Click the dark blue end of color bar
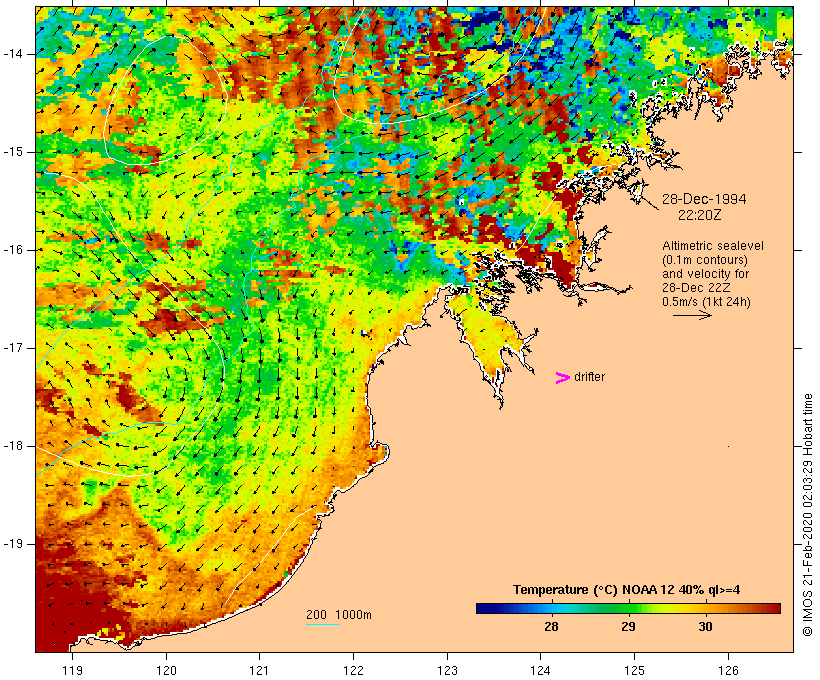This screenshot has height=680, width=820. pyautogui.click(x=484, y=608)
